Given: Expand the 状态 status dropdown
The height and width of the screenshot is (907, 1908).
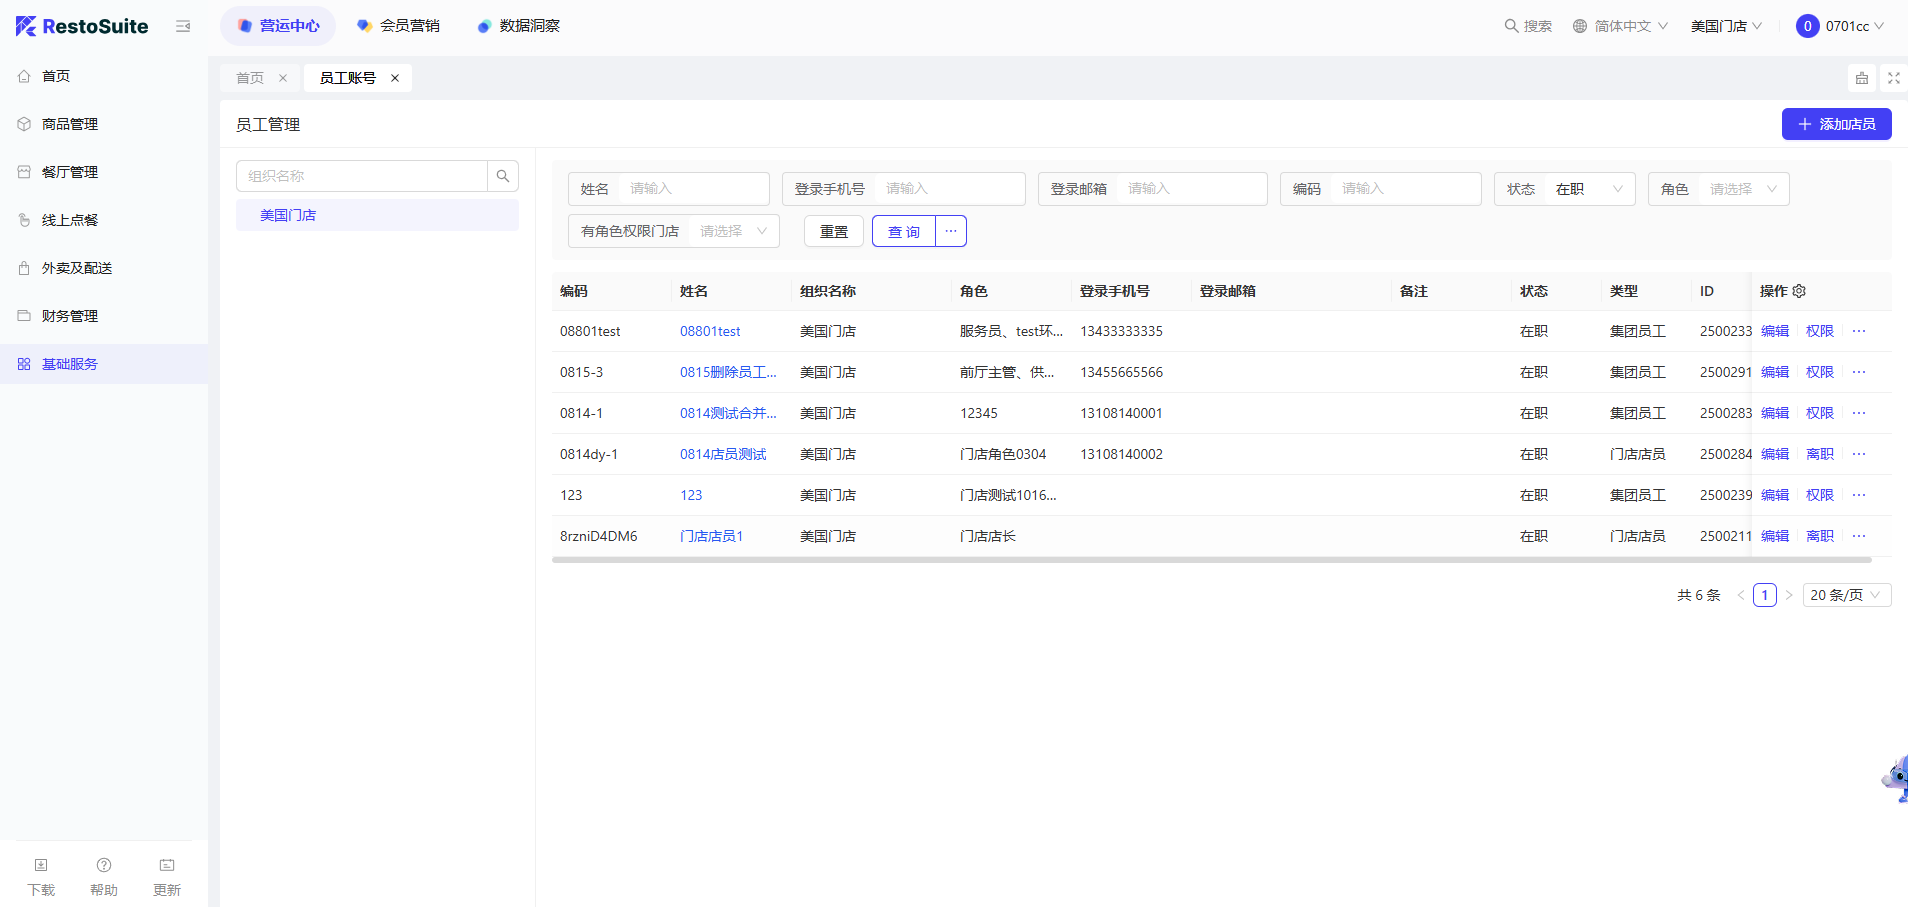Looking at the screenshot, I should click(x=1588, y=189).
